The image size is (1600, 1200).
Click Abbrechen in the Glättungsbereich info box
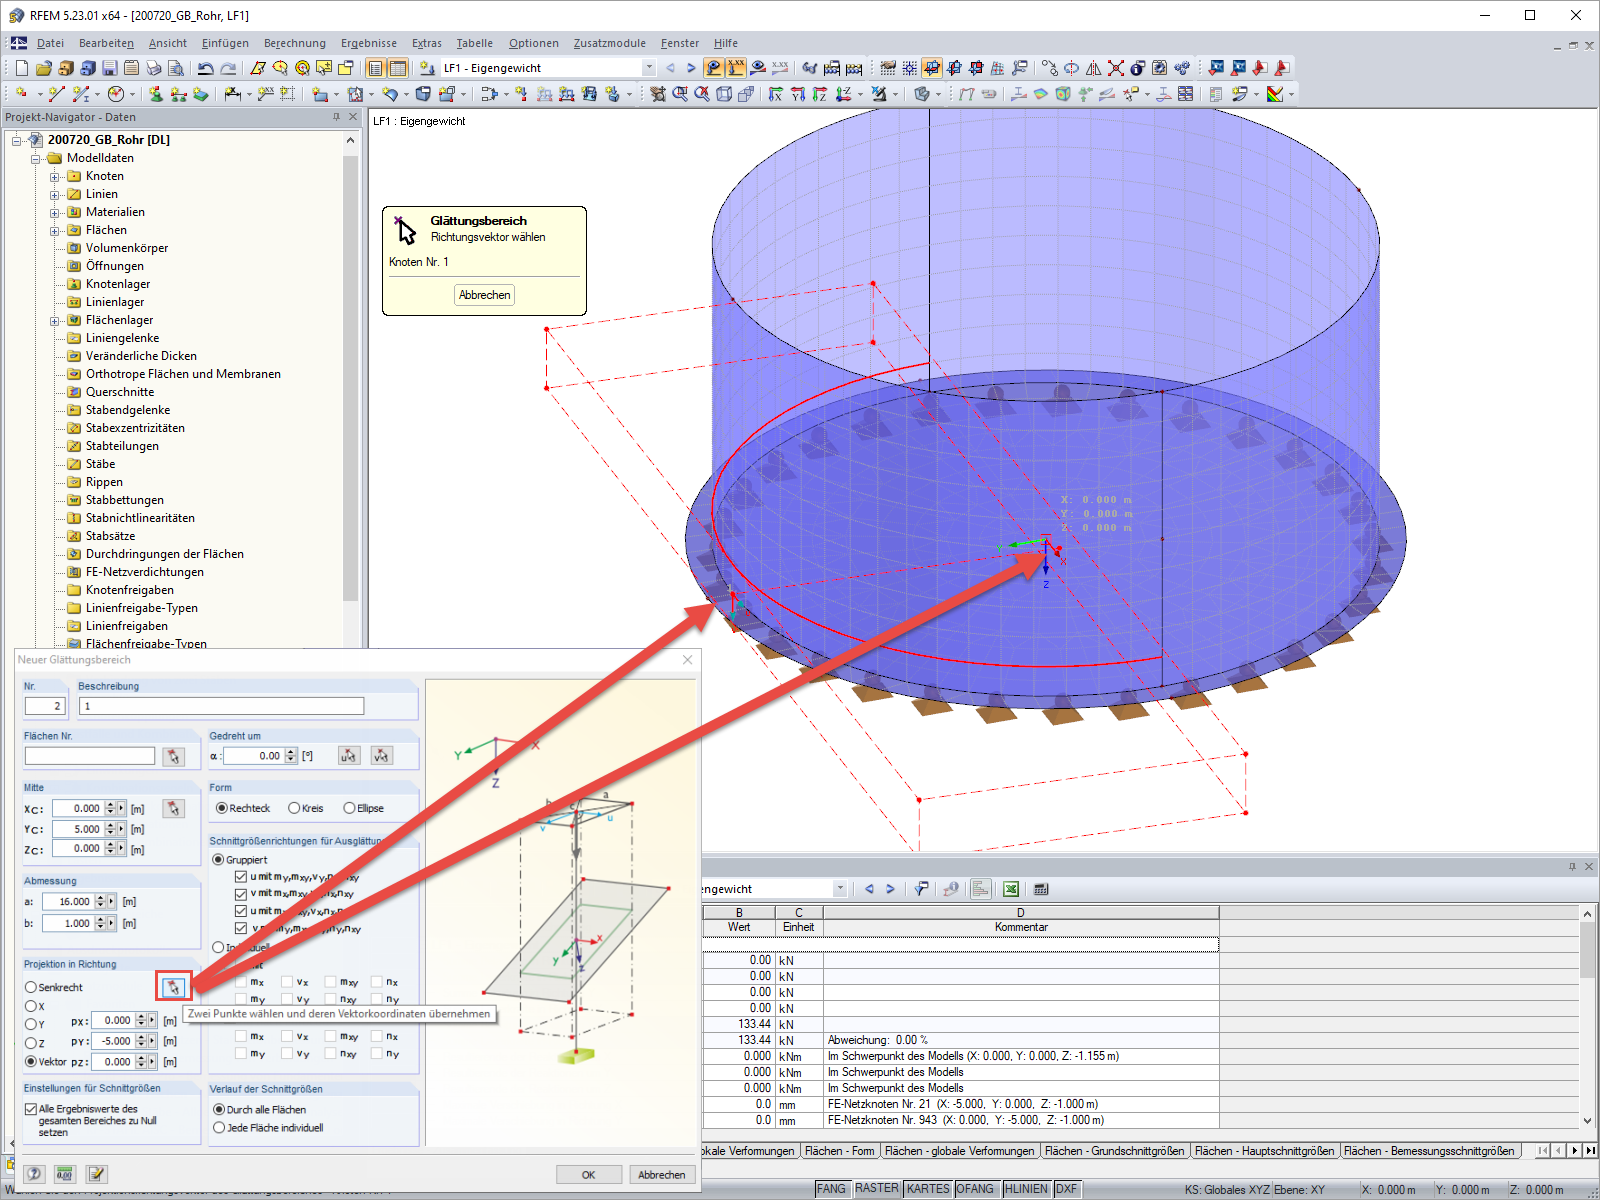pyautogui.click(x=484, y=295)
